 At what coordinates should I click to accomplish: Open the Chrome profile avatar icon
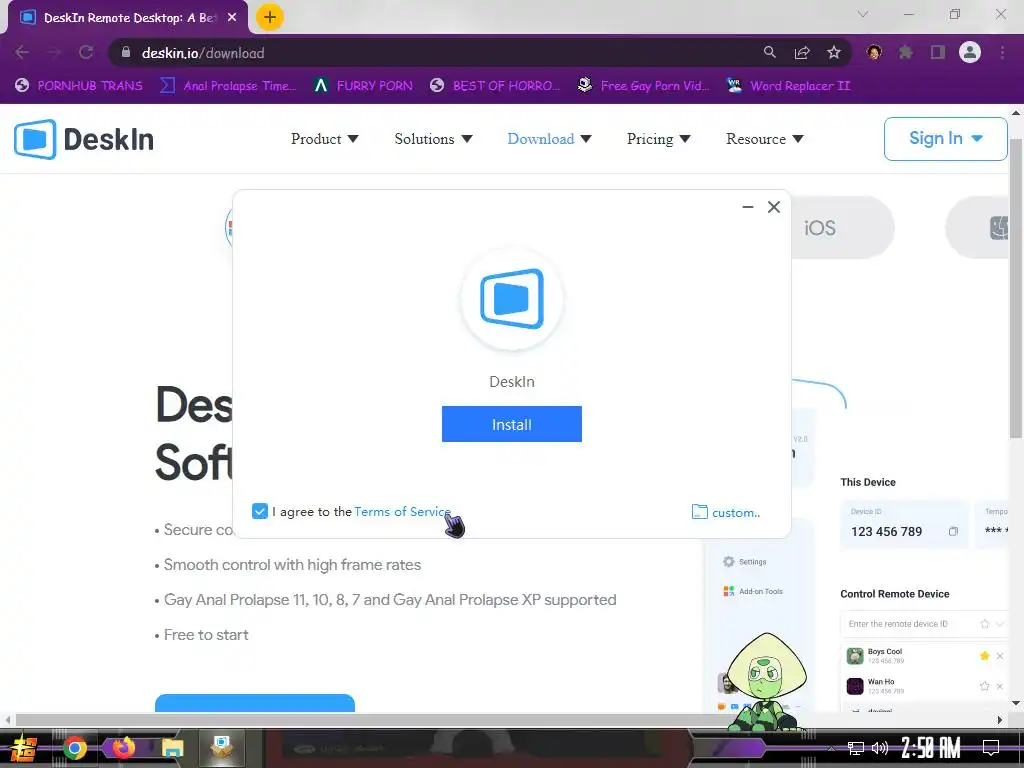click(970, 52)
